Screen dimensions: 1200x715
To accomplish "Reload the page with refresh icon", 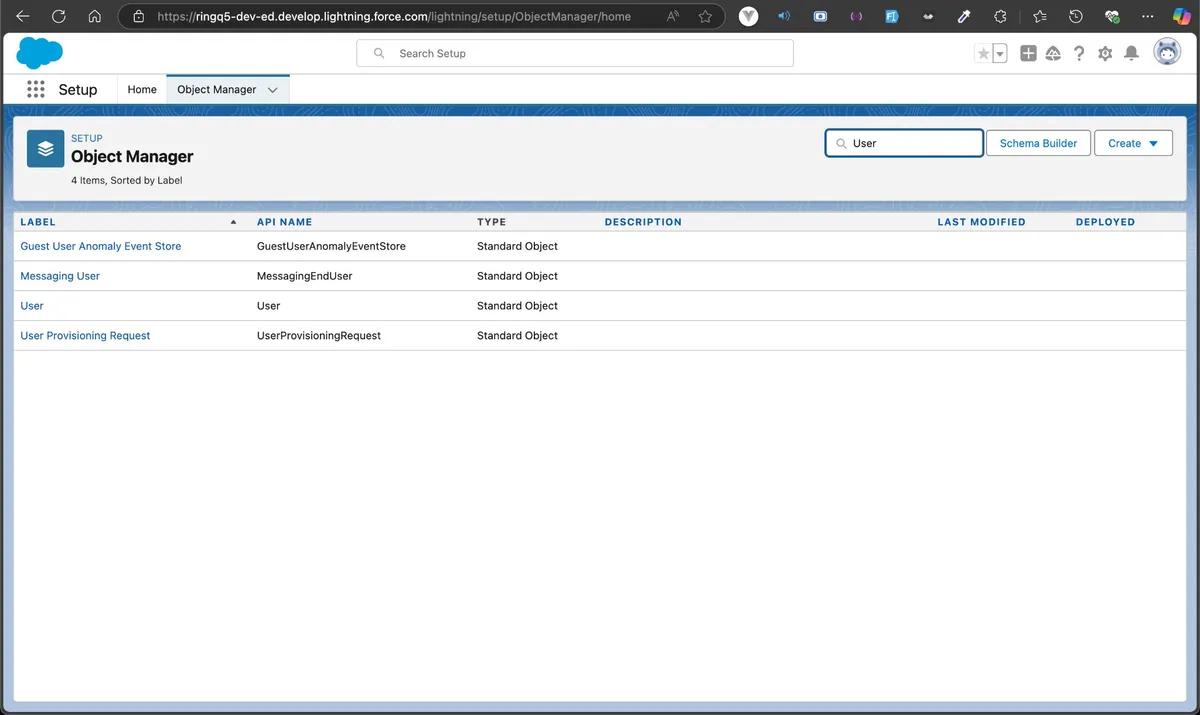I will point(59,16).
